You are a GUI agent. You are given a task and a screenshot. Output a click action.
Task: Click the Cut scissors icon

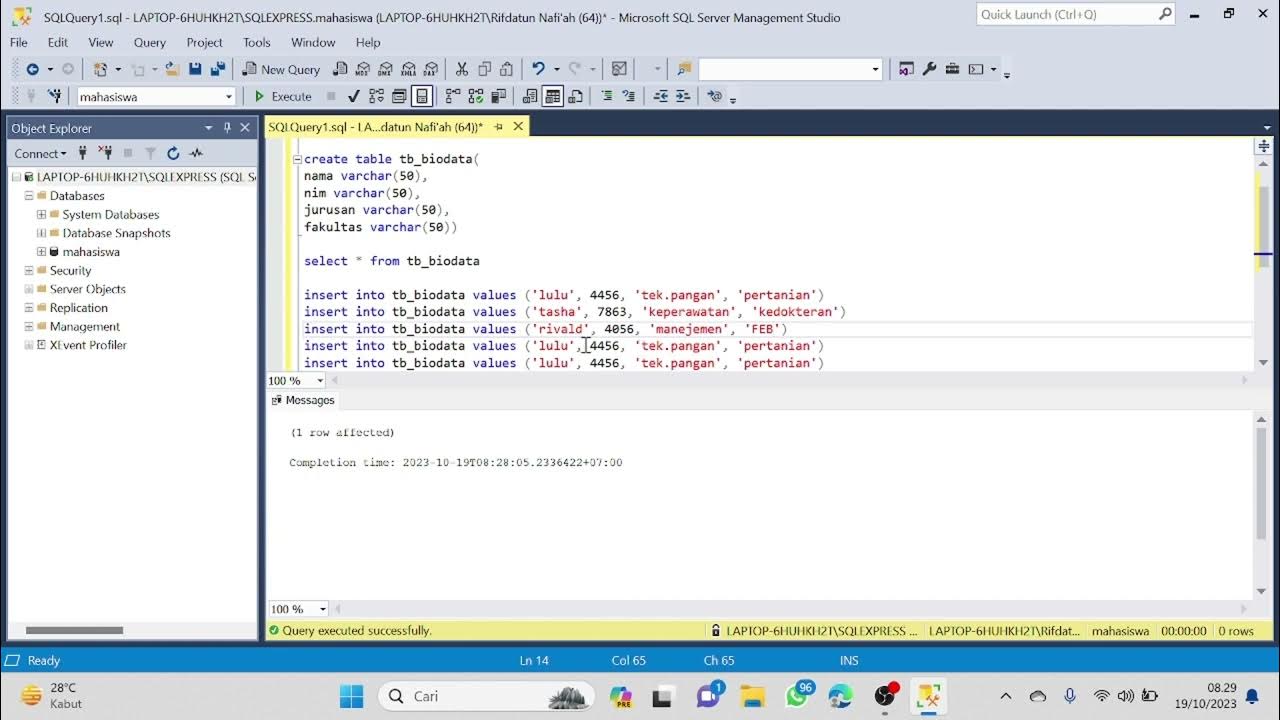coord(461,69)
